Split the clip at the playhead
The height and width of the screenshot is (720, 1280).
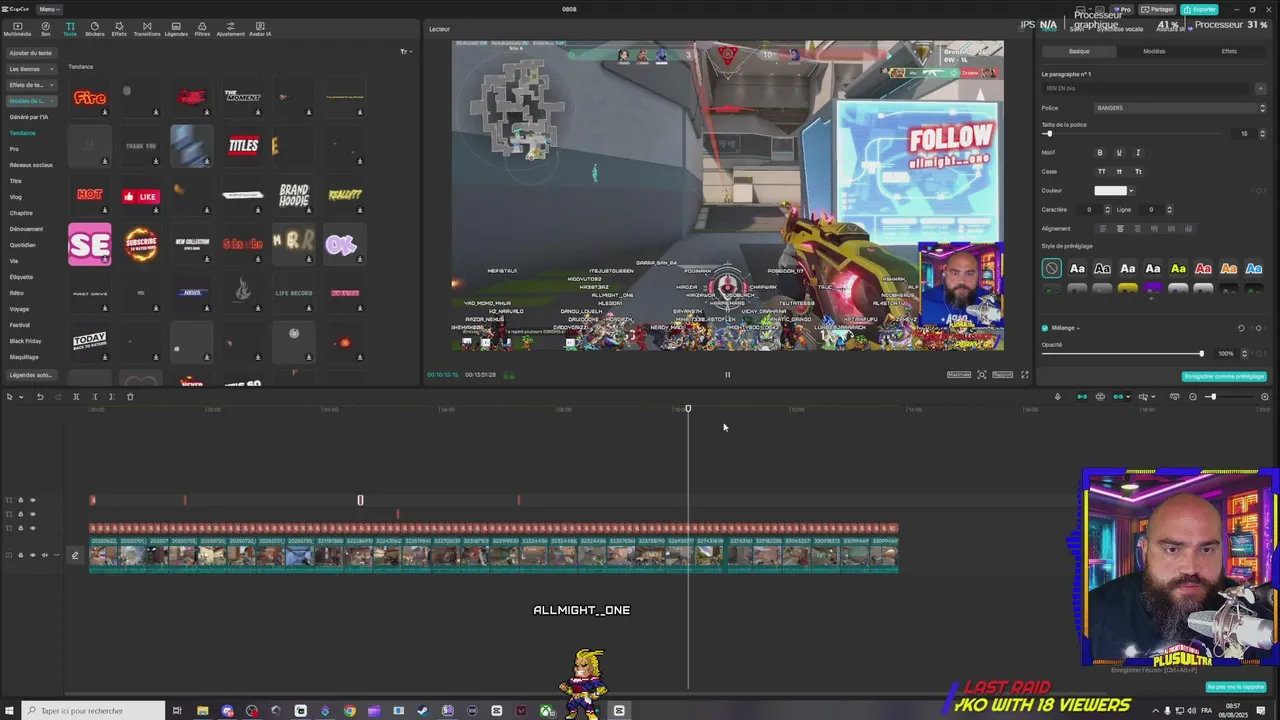click(x=76, y=397)
